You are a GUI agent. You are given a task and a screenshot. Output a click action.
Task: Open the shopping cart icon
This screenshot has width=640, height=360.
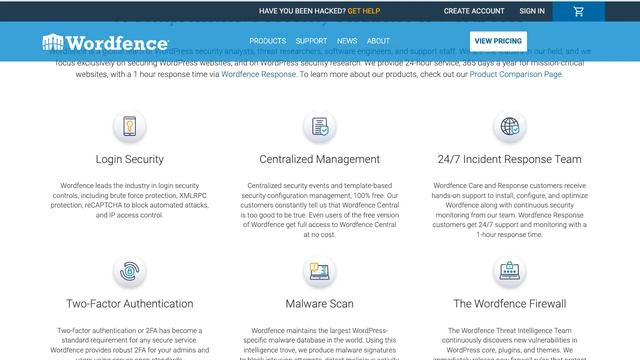(x=578, y=11)
